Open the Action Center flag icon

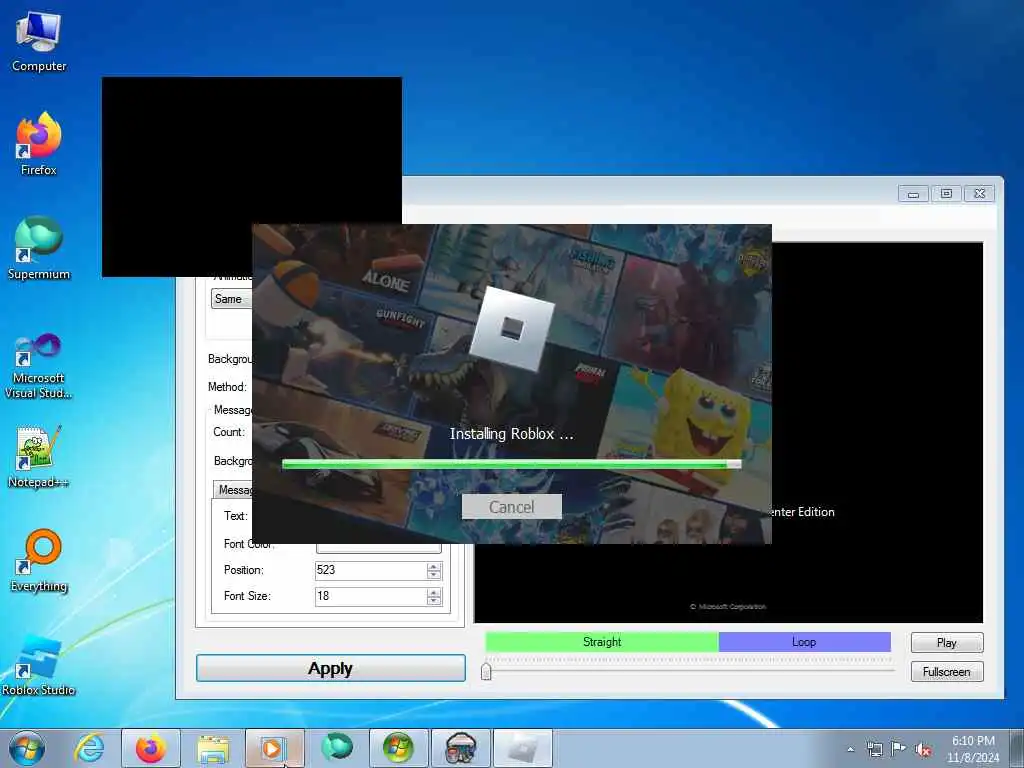coord(899,749)
